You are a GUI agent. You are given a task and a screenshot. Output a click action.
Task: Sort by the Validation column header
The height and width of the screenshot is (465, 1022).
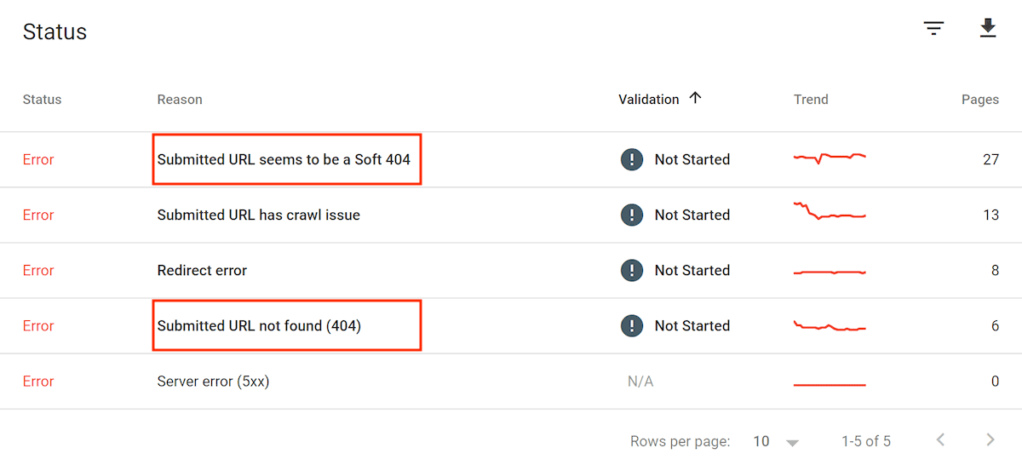tap(649, 99)
